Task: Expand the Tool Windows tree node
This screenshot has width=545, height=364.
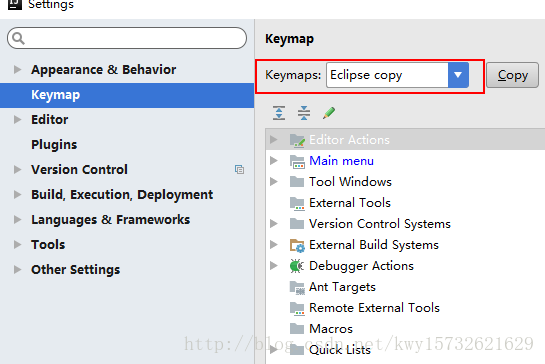Action: pos(274,181)
